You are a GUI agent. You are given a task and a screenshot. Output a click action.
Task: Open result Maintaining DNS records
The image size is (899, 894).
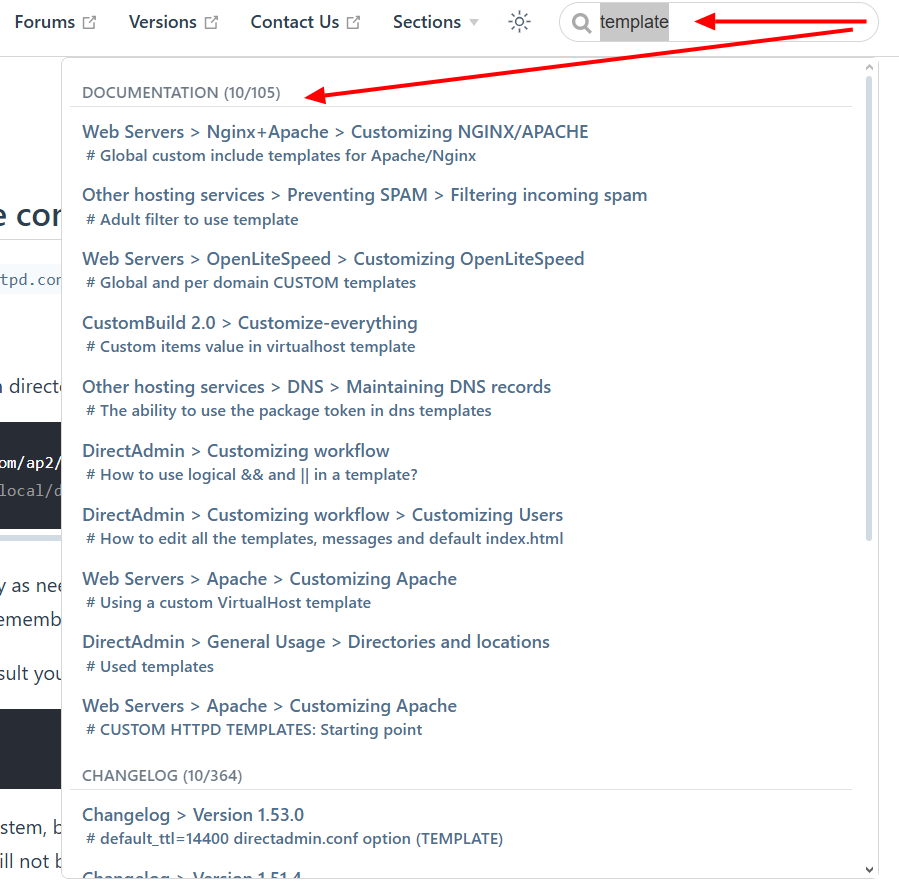[316, 387]
